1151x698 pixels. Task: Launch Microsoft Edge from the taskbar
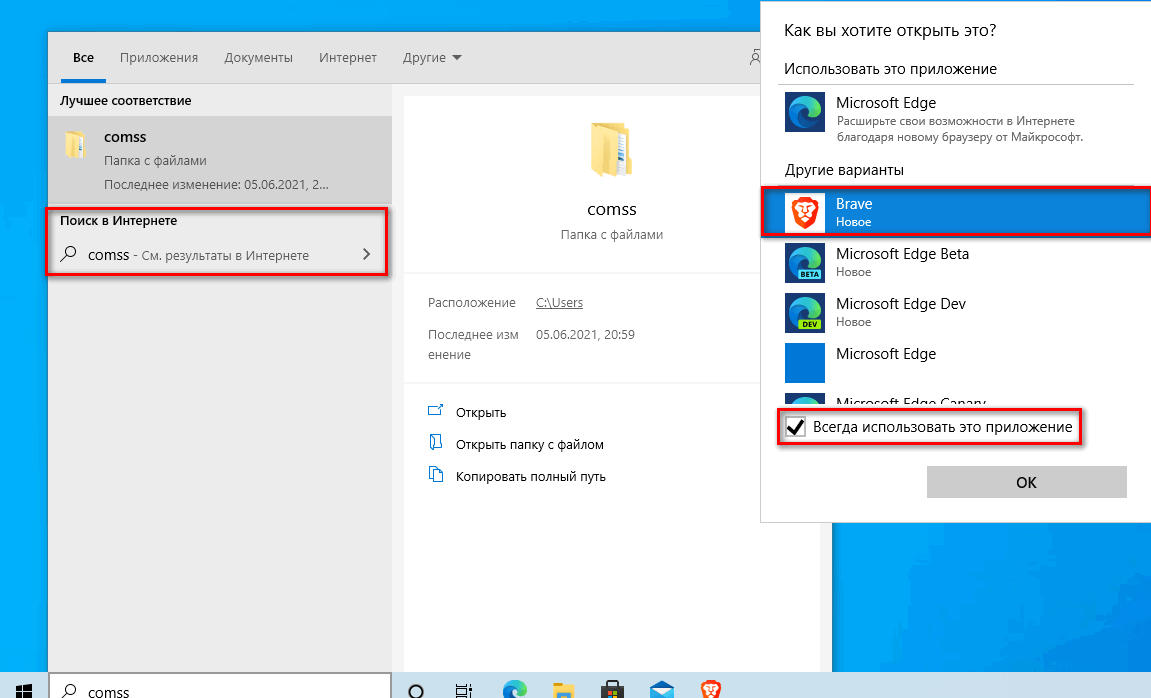pos(515,690)
